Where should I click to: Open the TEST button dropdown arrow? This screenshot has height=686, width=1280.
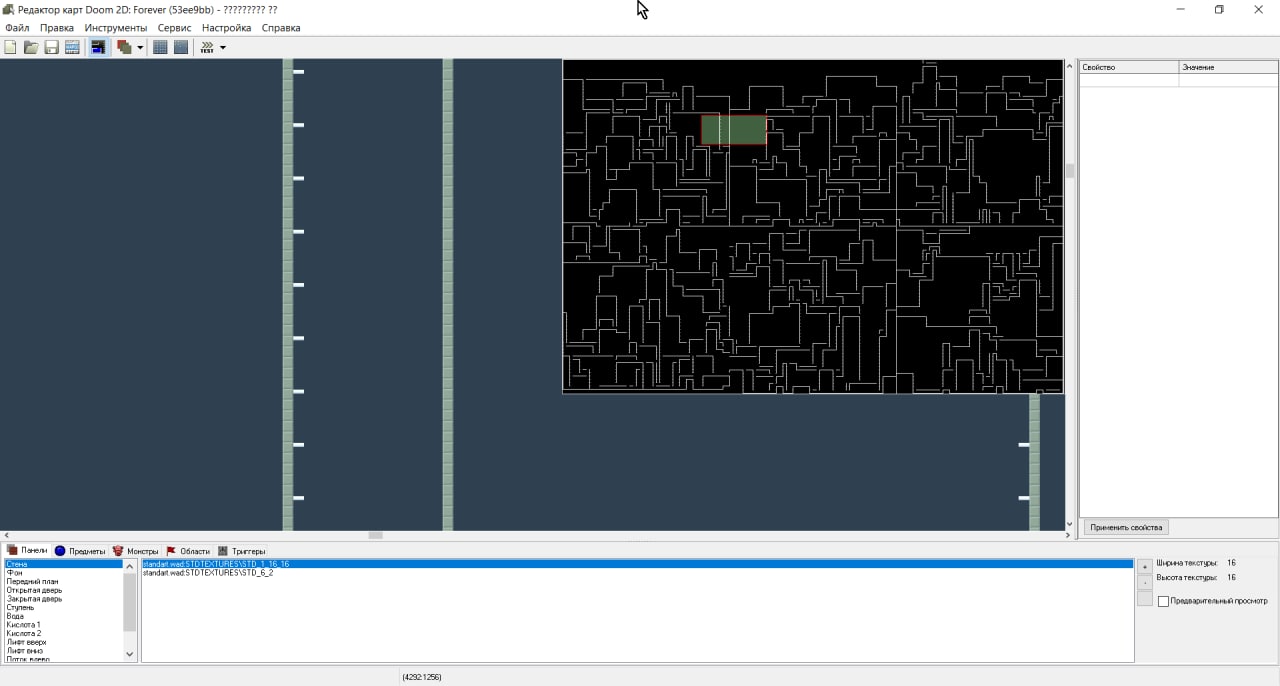tap(222, 47)
